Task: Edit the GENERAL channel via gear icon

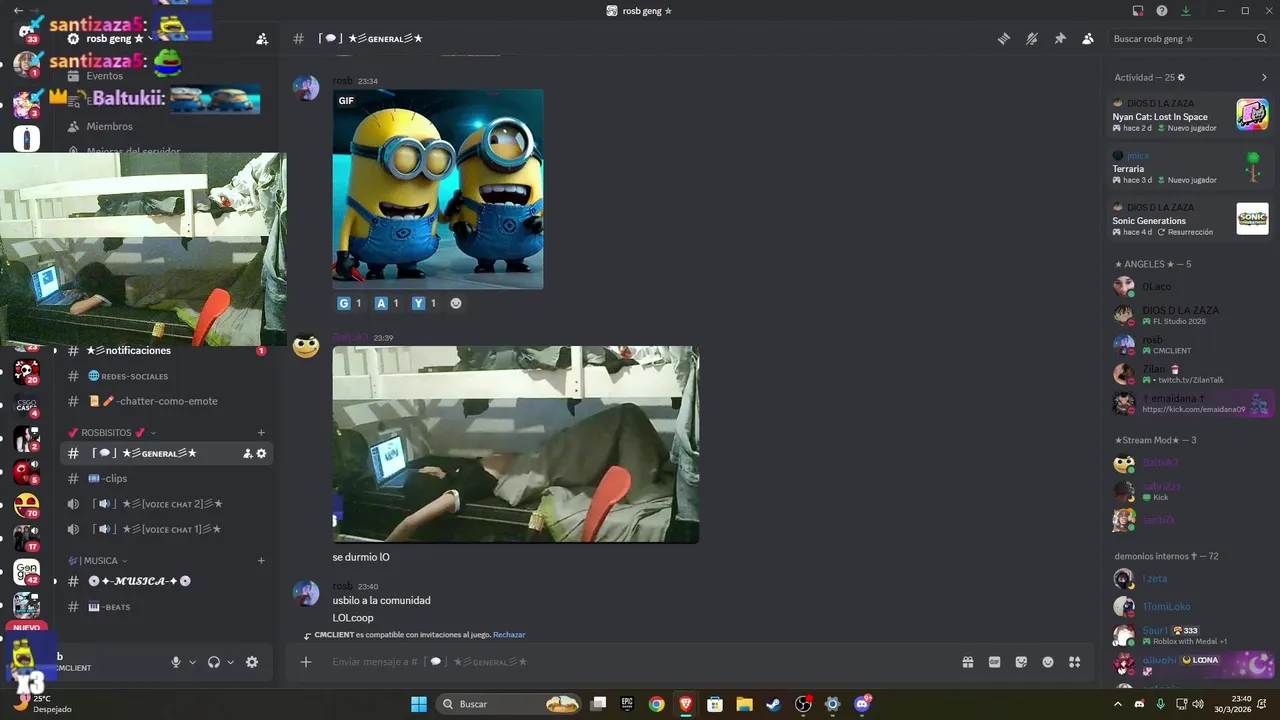Action: tap(262, 453)
